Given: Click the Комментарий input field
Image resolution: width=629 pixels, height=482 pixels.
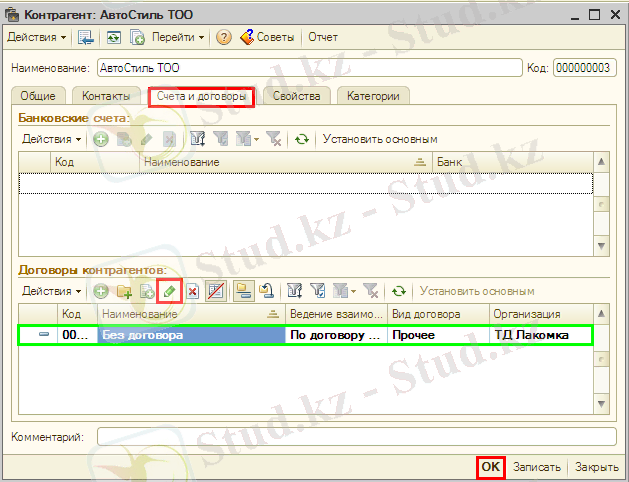Looking at the screenshot, I should pyautogui.click(x=357, y=436).
